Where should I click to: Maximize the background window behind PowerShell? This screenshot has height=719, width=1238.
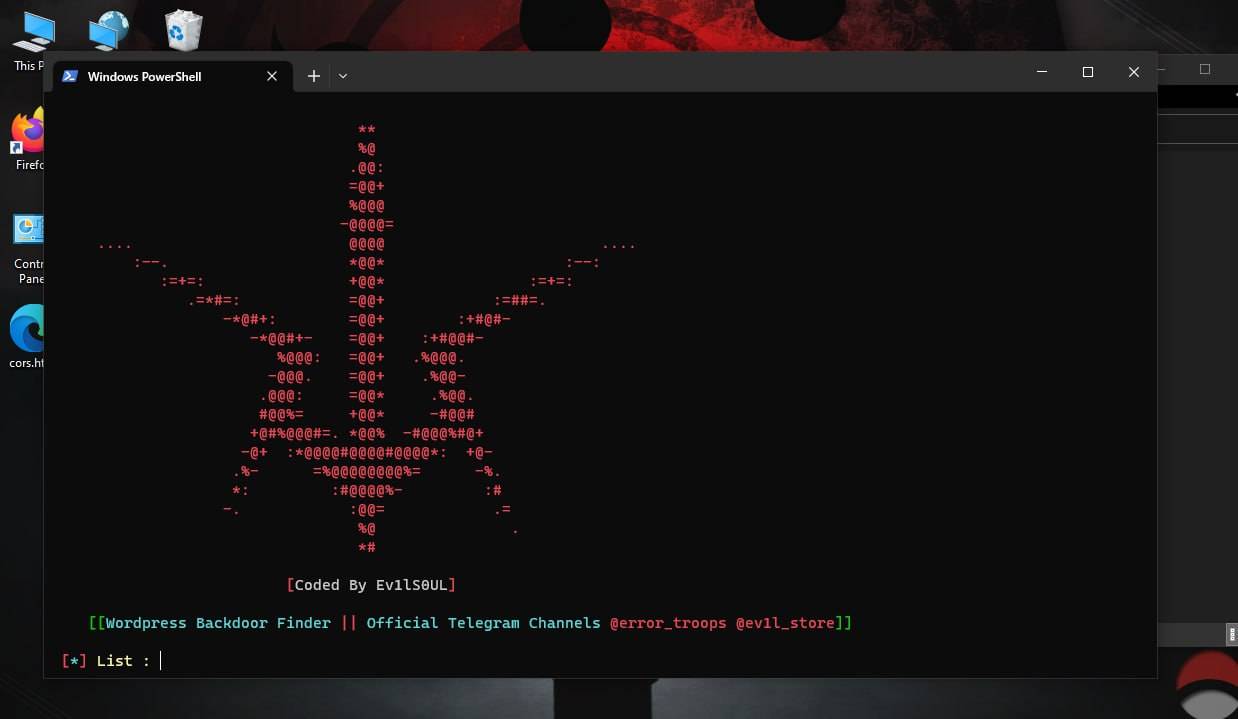(1205, 69)
